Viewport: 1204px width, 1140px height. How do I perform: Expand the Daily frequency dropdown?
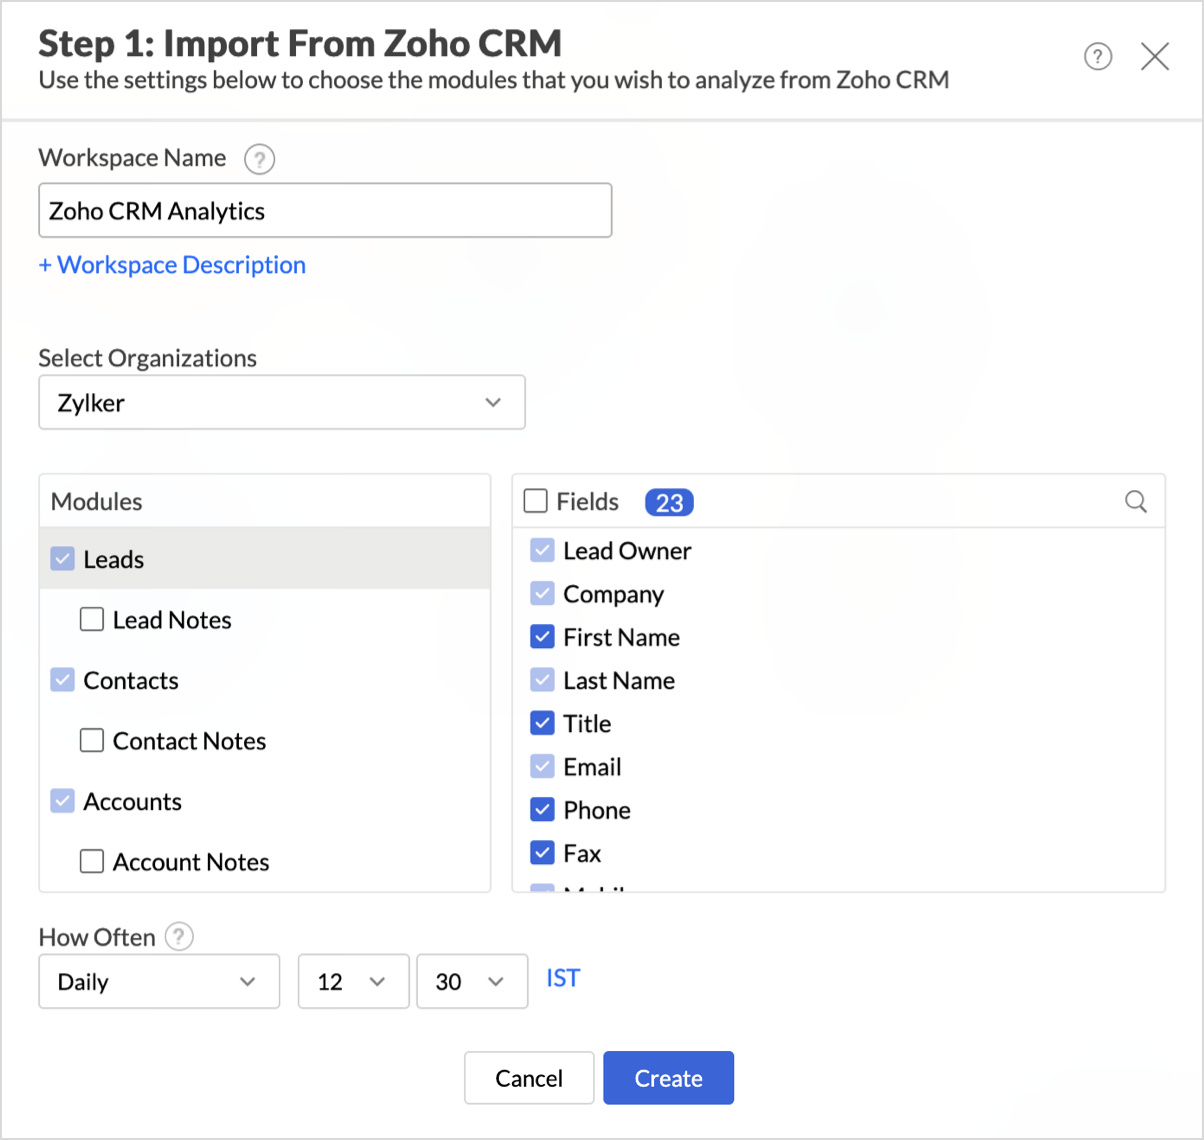tap(159, 982)
